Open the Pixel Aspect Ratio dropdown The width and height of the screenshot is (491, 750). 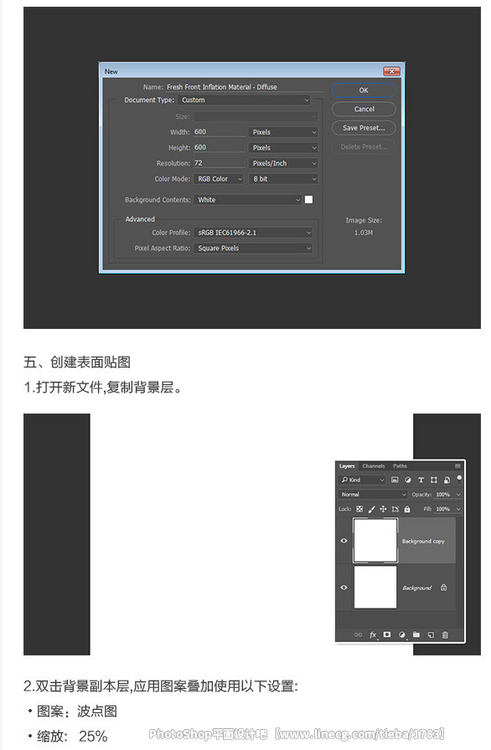coord(253,248)
